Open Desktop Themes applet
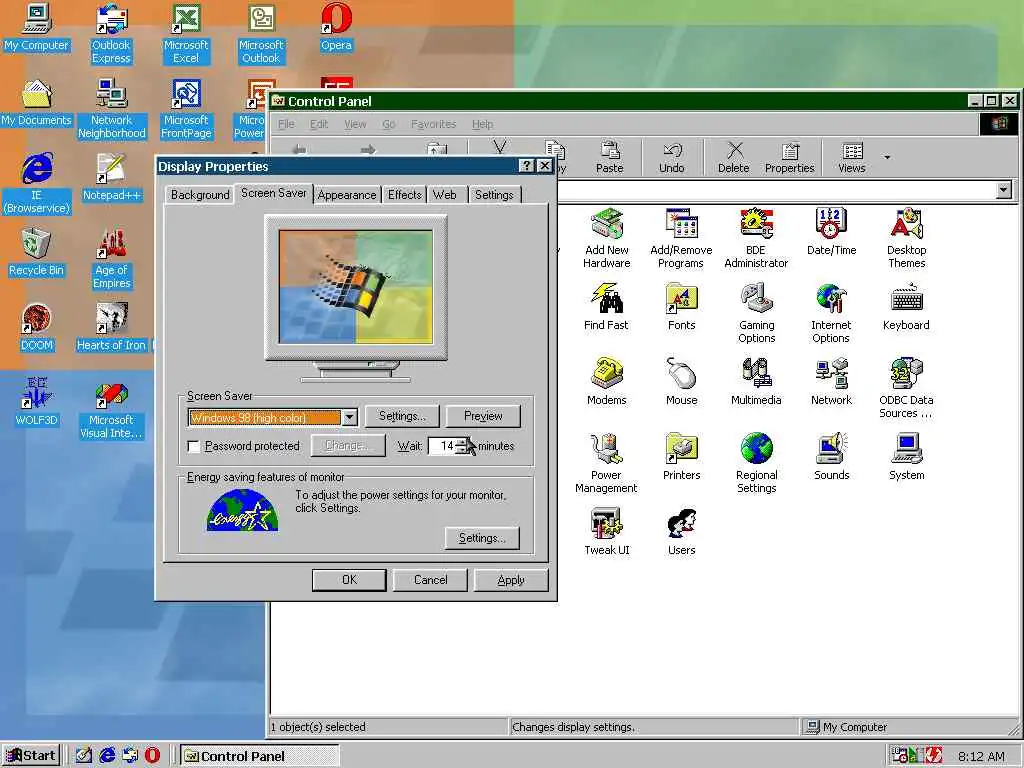Viewport: 1024px width, 768px height. point(906,238)
